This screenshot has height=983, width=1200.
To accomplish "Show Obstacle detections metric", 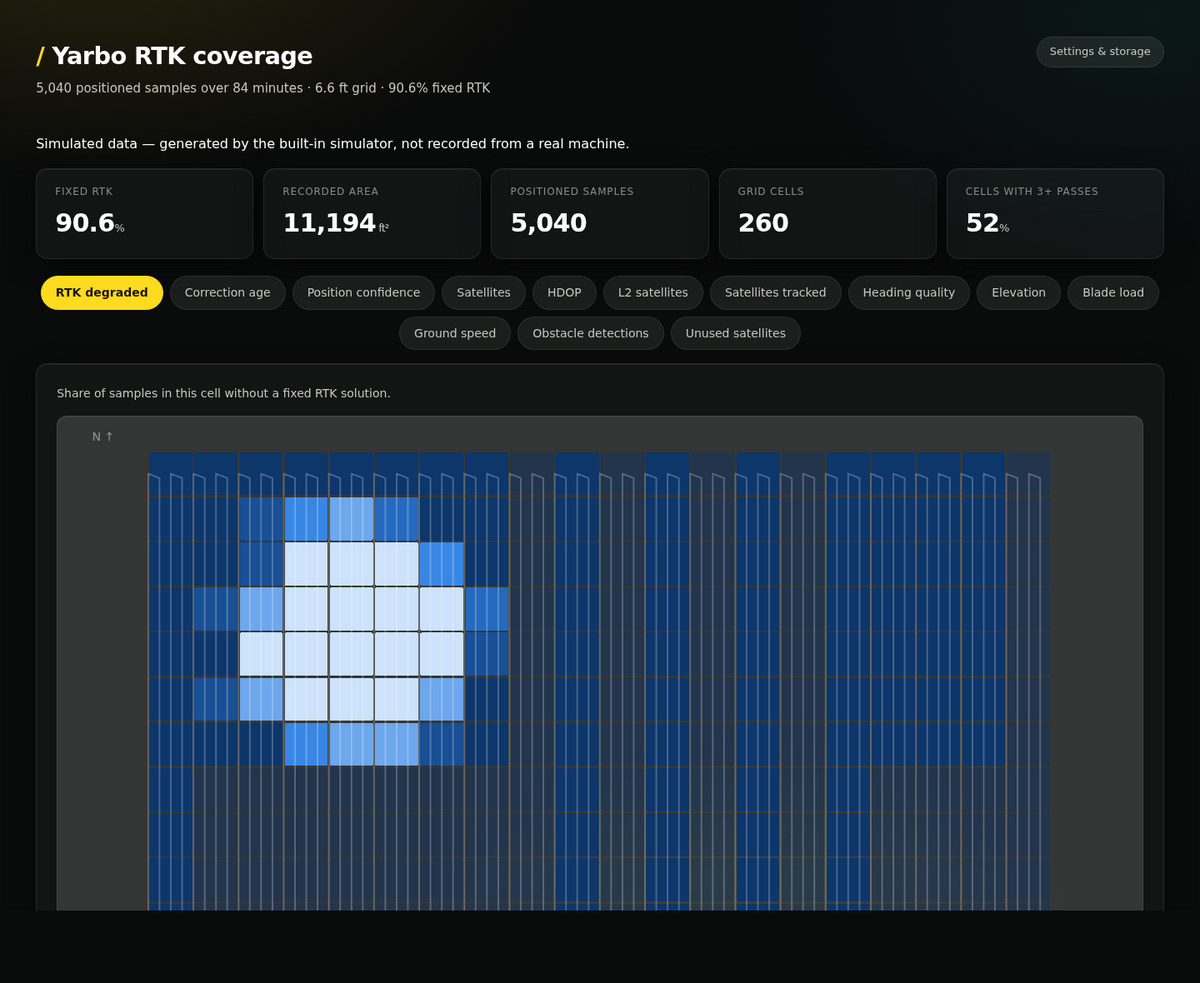I will pos(591,333).
